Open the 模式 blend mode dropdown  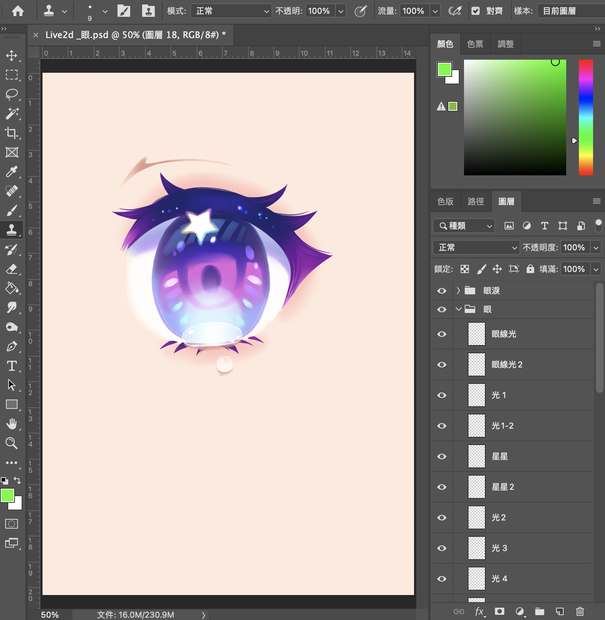click(231, 11)
